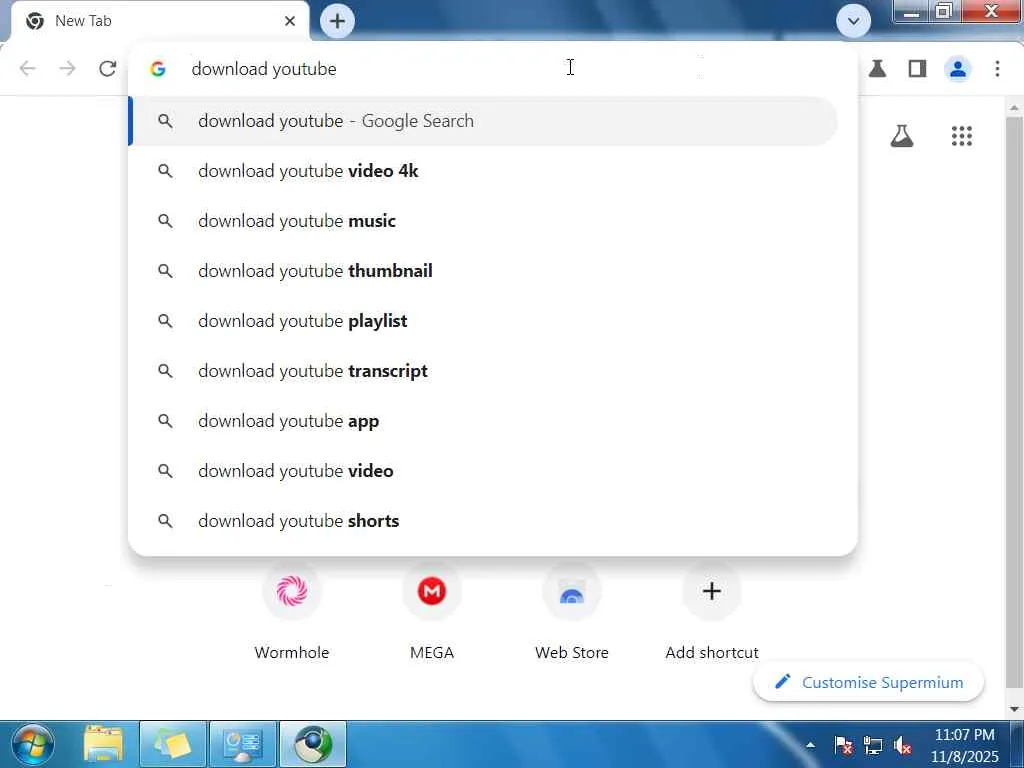This screenshot has height=768, width=1024.
Task: Click the Add shortcut plus tile
Action: (712, 613)
